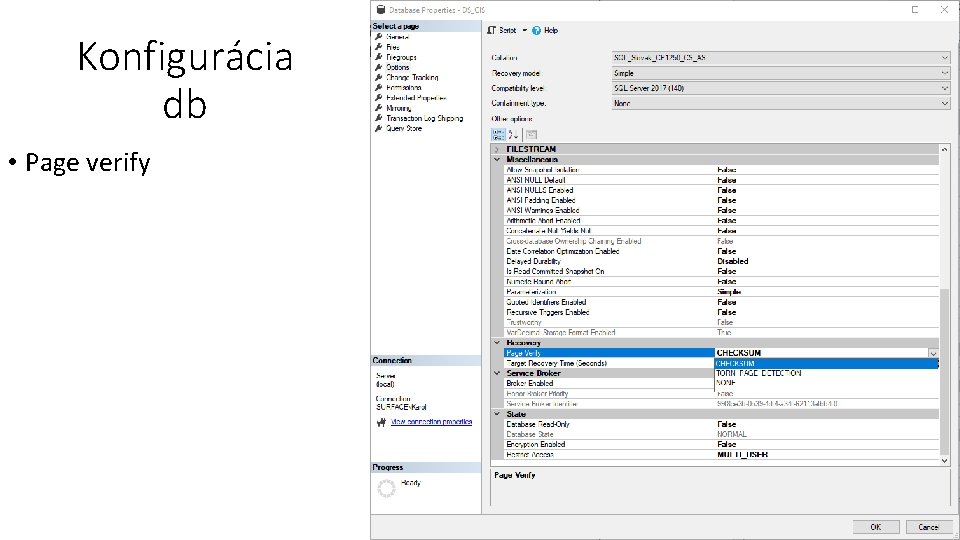Select the ANSI NULL Default row
This screenshot has height=540, width=960.
[x=721, y=180]
